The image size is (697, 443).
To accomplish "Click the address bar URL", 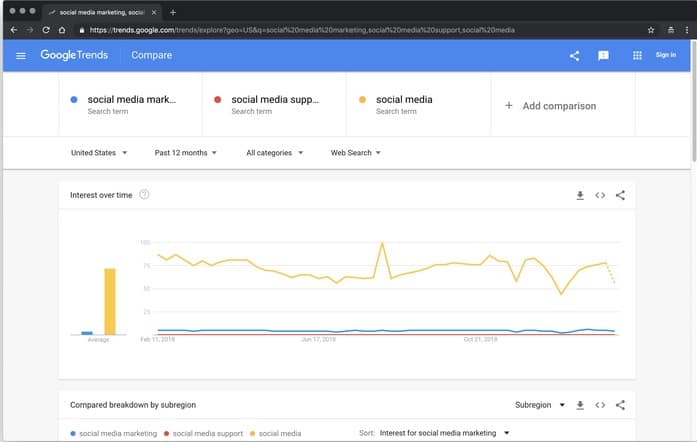I will pos(302,30).
